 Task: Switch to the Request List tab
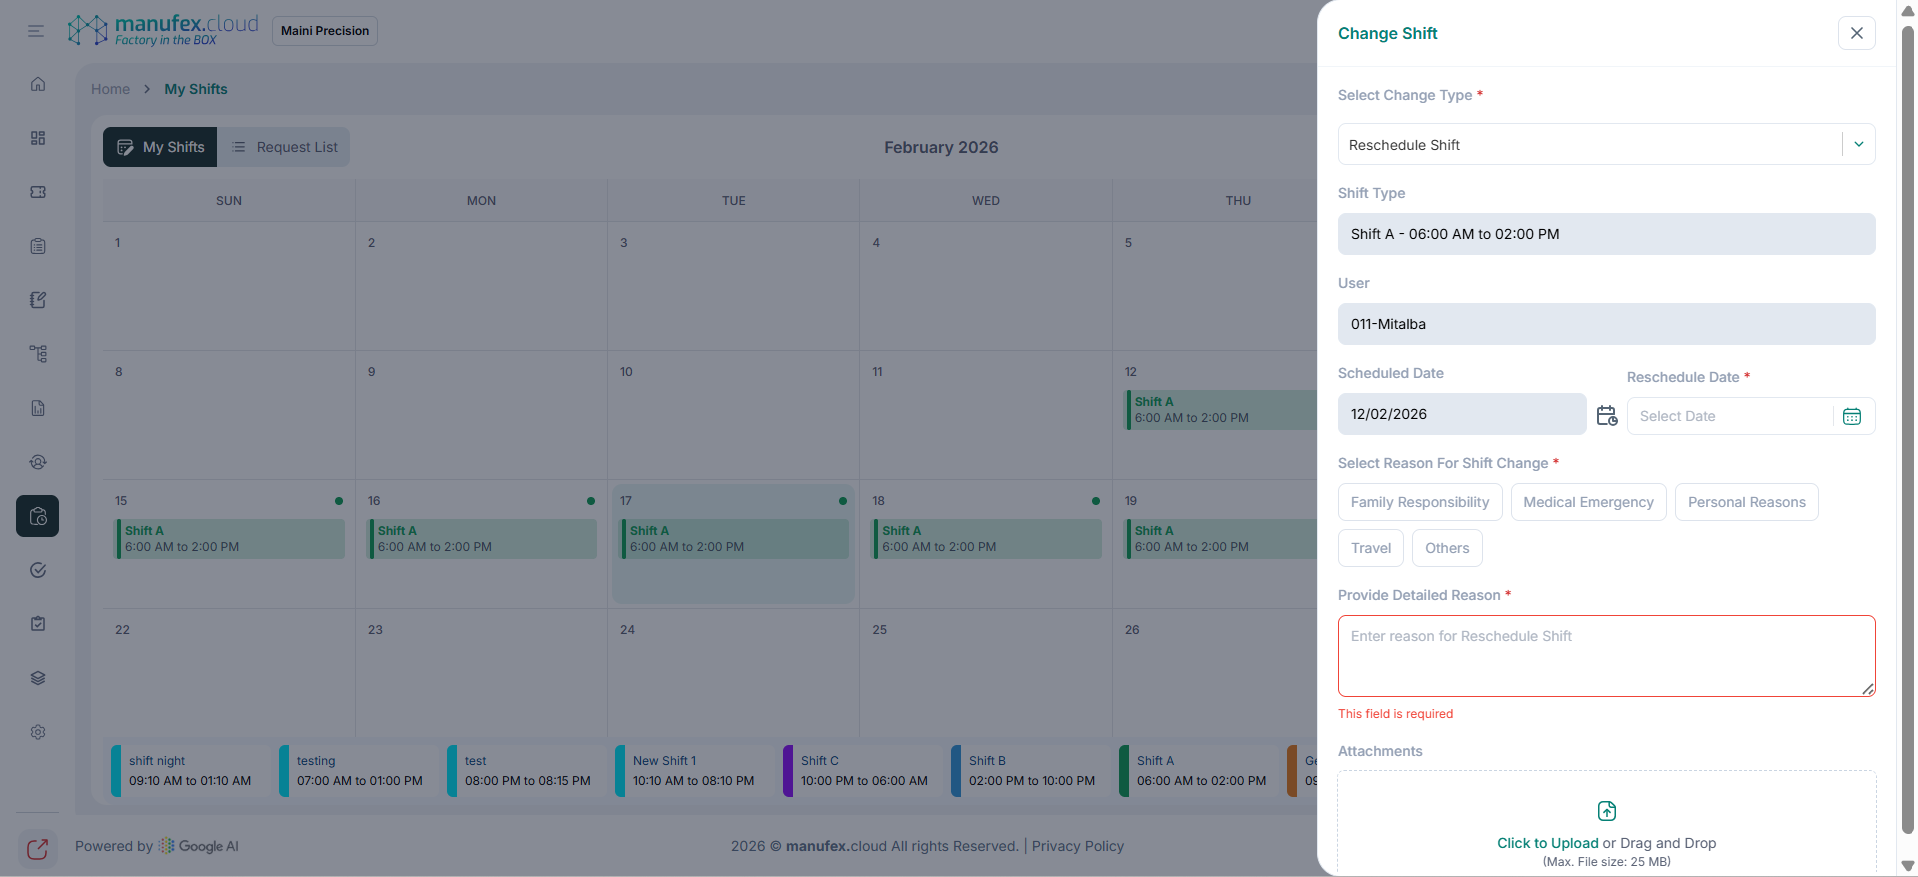coord(284,147)
